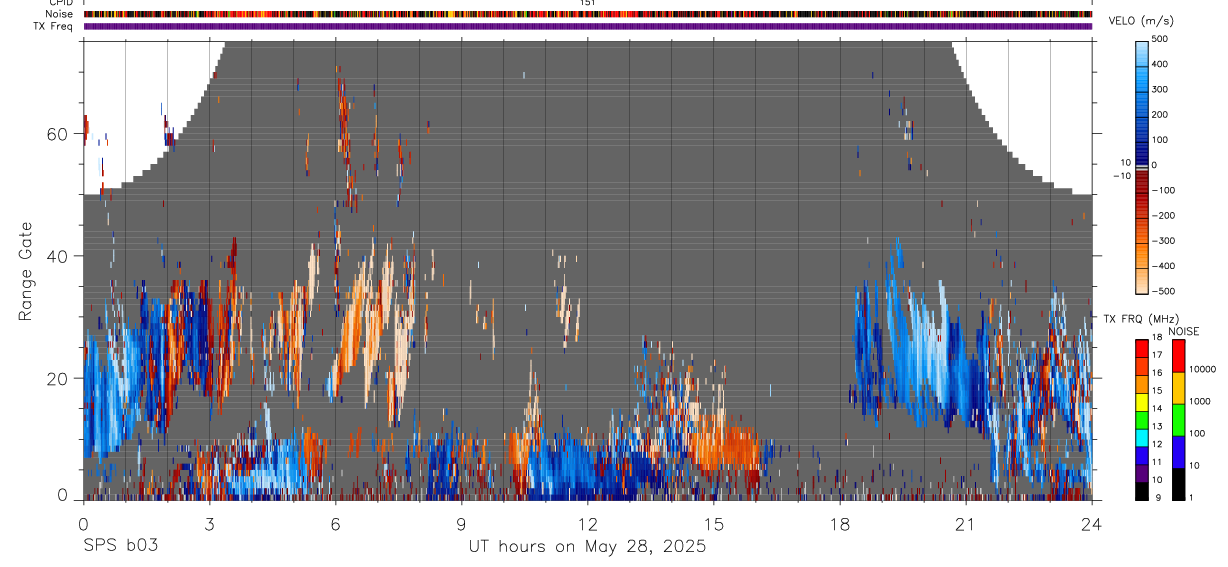Click the 'SPS b03' radar beam label
Viewport: 1228px width, 567px height.
click(x=120, y=547)
